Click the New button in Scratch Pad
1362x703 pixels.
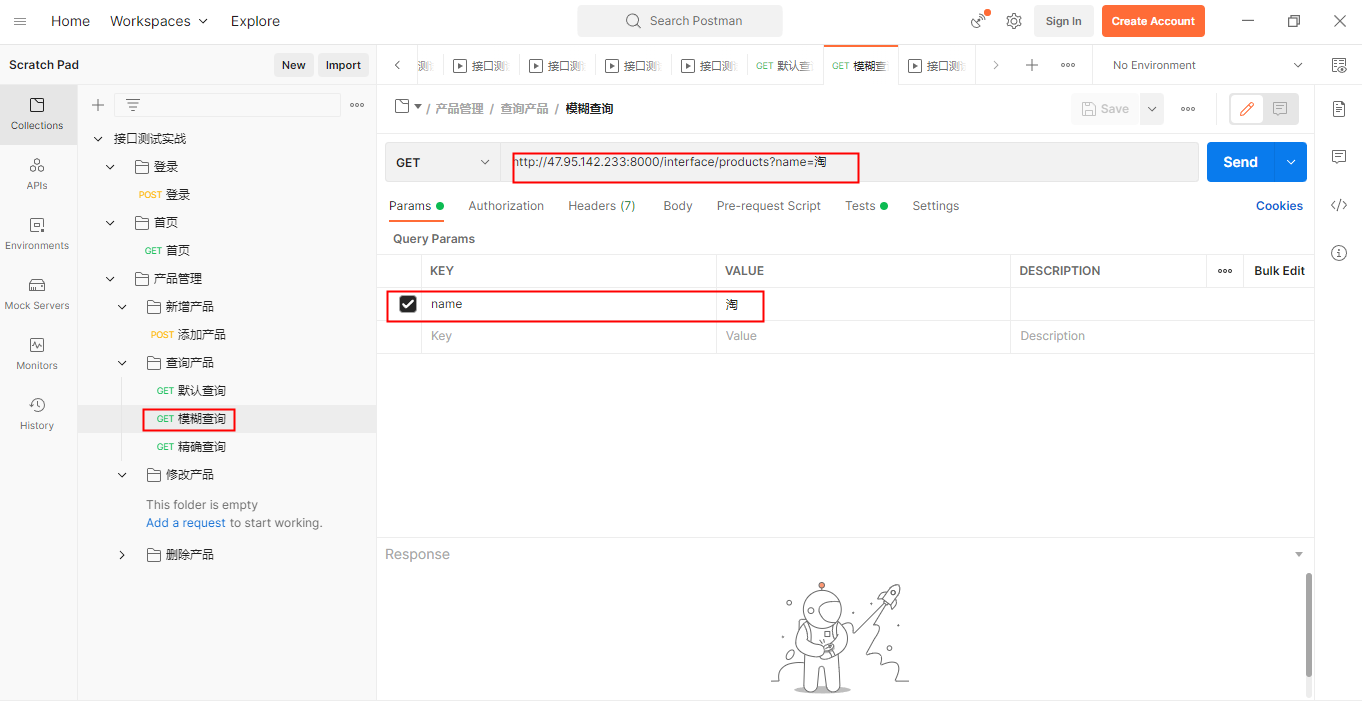coord(294,65)
